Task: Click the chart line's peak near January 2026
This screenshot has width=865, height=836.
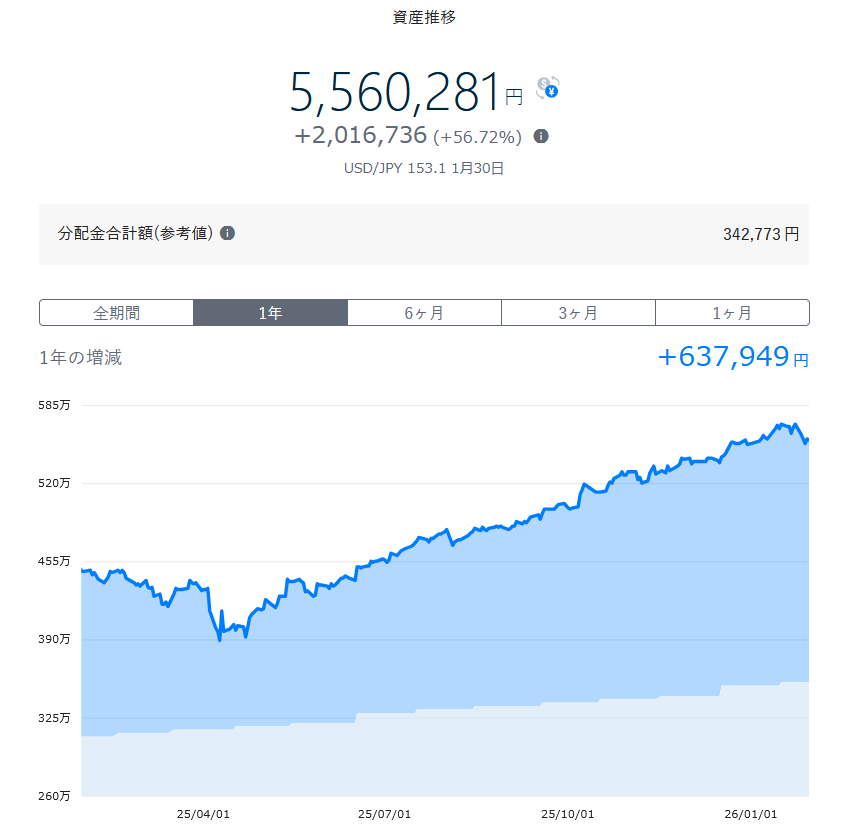Action: tap(781, 425)
